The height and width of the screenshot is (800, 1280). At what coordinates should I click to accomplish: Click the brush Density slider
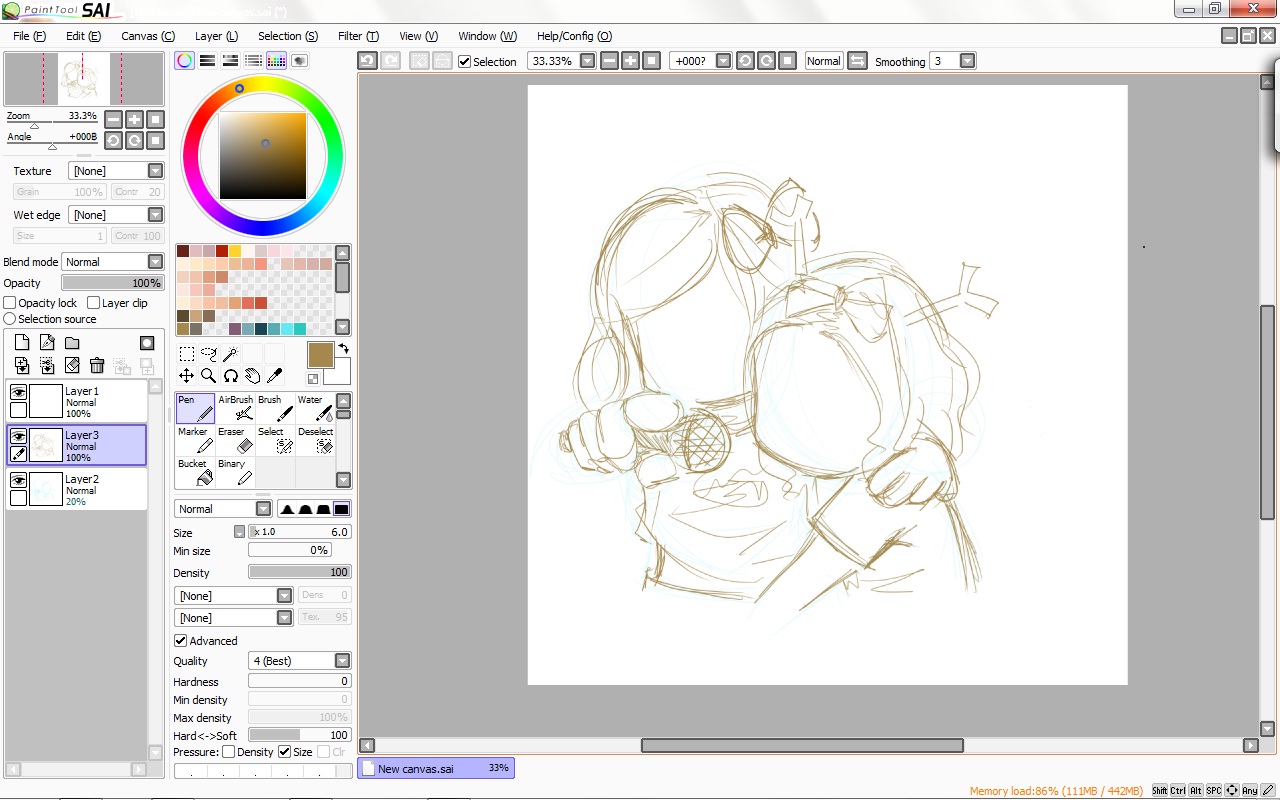(x=299, y=573)
